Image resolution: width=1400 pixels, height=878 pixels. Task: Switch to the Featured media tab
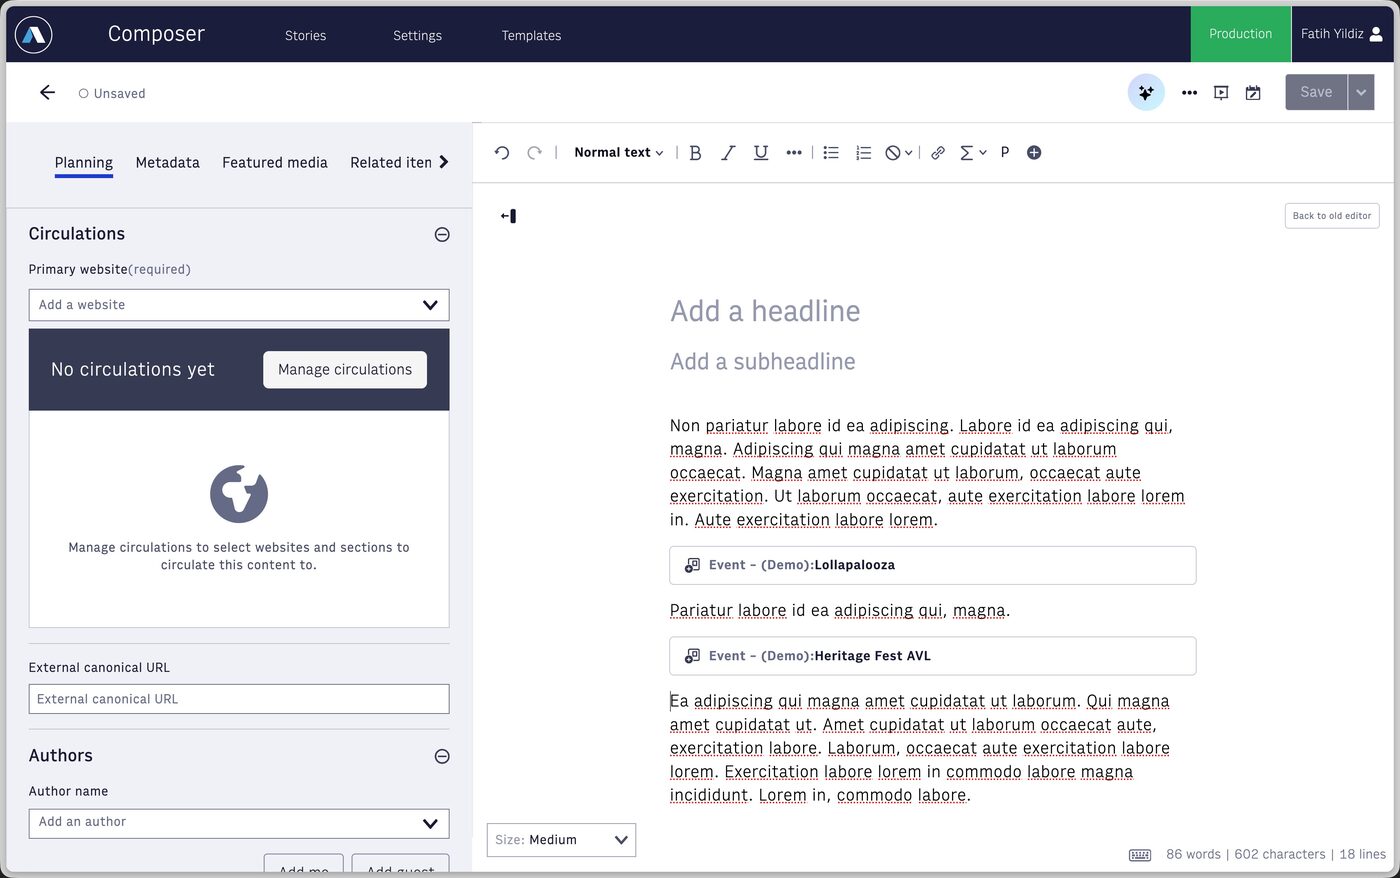tap(275, 162)
